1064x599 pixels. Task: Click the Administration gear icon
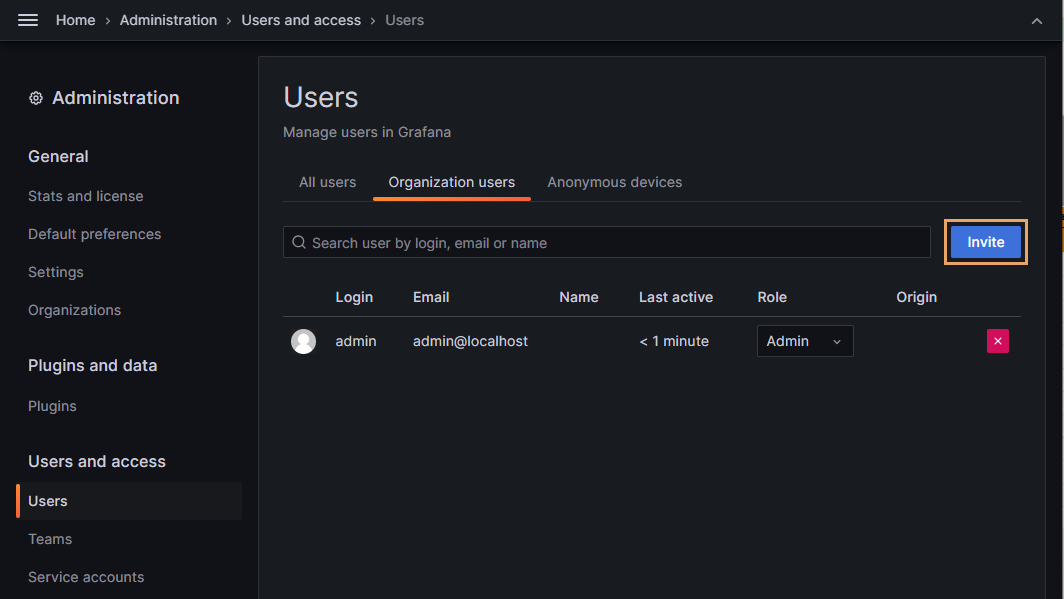tap(36, 98)
